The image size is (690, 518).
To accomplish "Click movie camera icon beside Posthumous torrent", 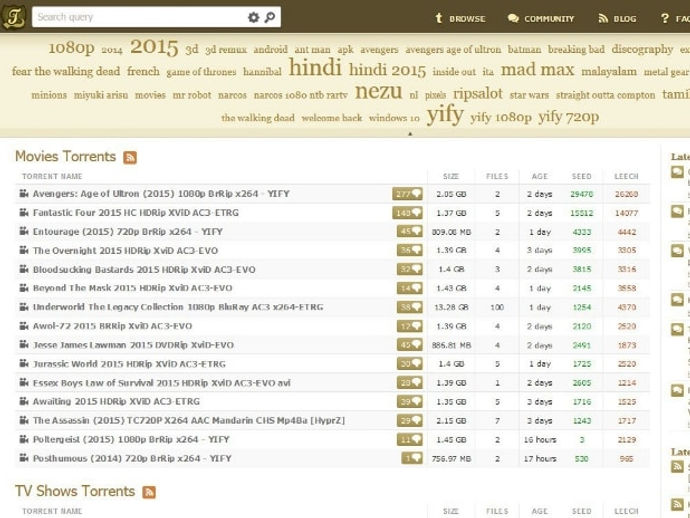I will [x=24, y=458].
